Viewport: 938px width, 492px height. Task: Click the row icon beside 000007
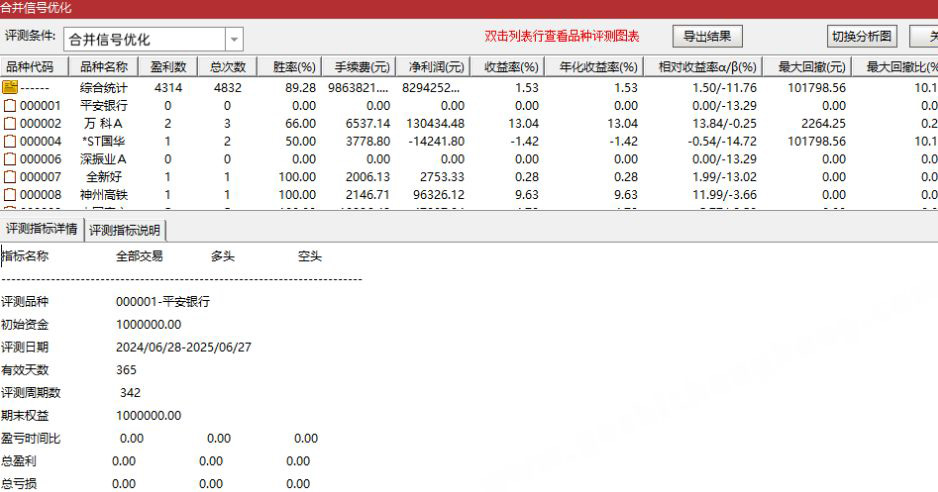[10, 177]
